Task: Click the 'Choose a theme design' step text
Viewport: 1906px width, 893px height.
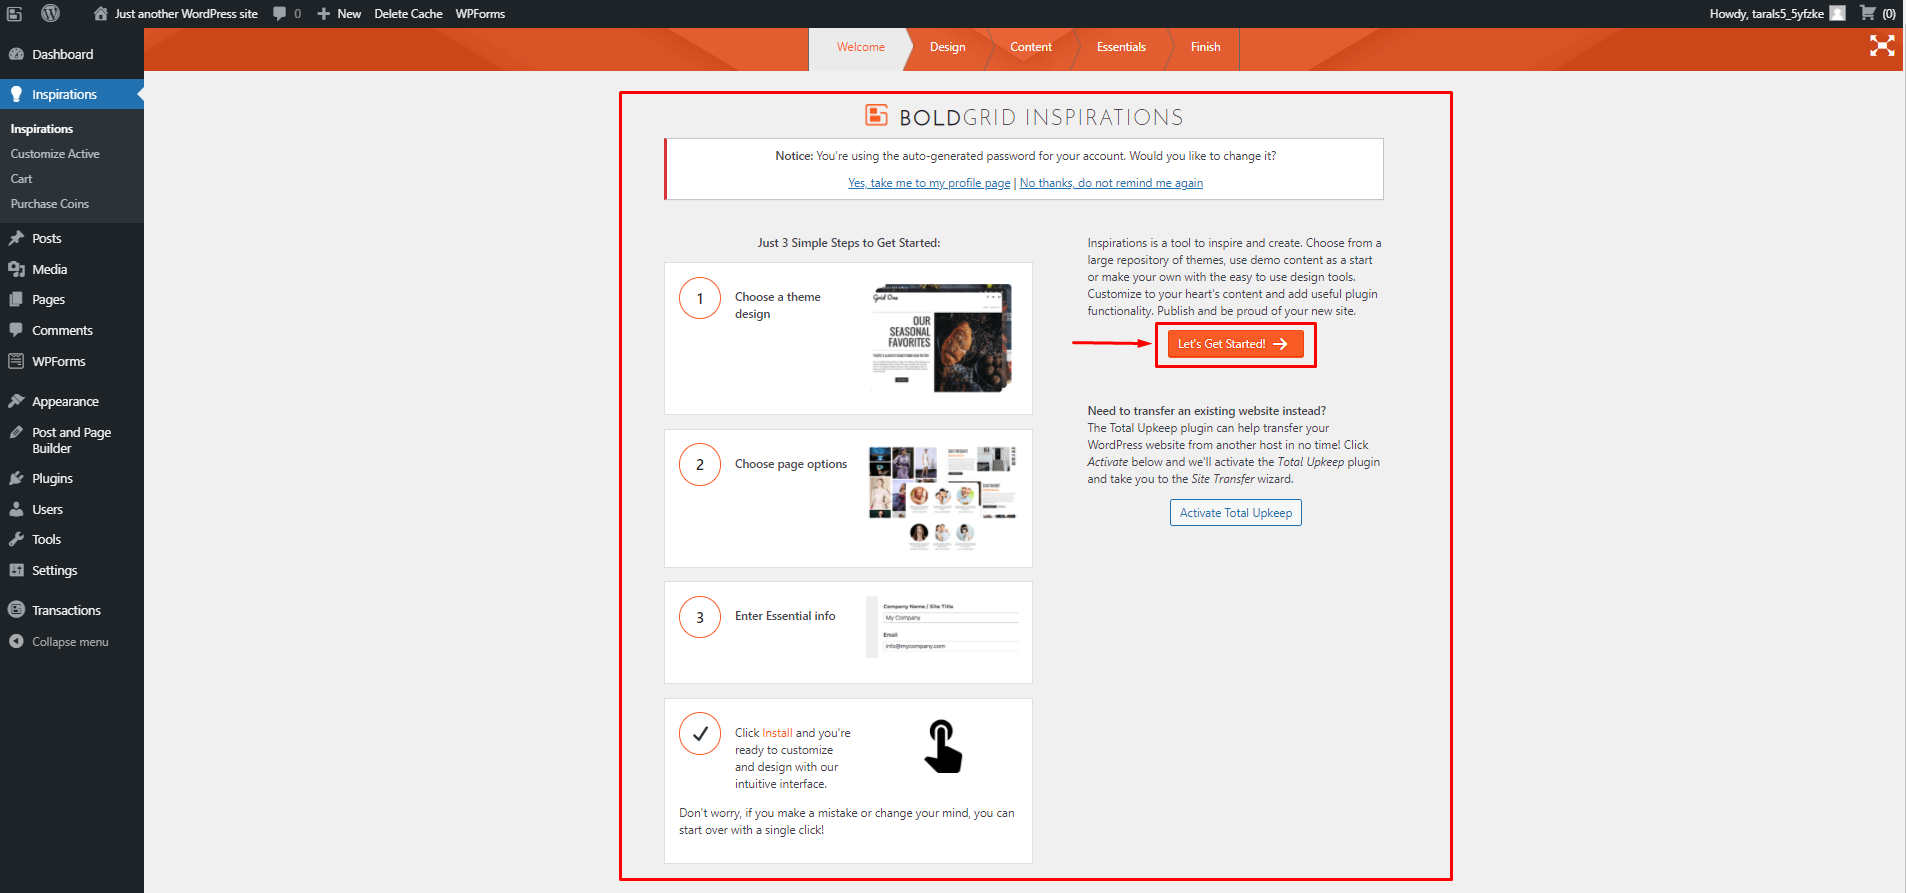Action: (x=777, y=305)
